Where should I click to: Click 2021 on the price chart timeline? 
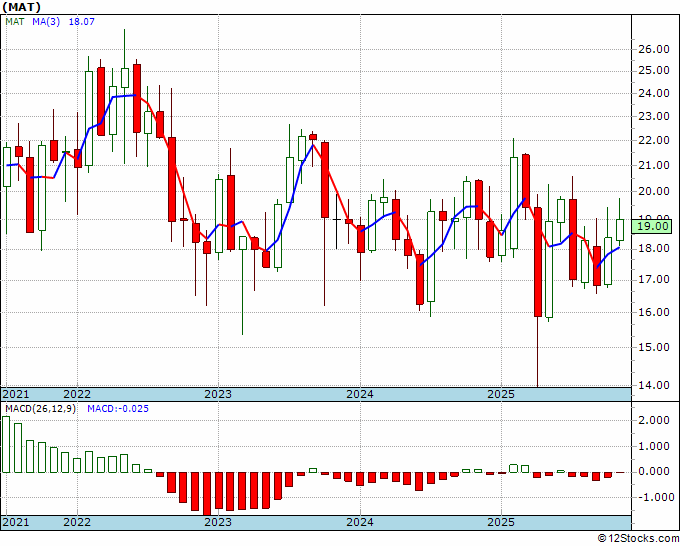click(x=16, y=394)
